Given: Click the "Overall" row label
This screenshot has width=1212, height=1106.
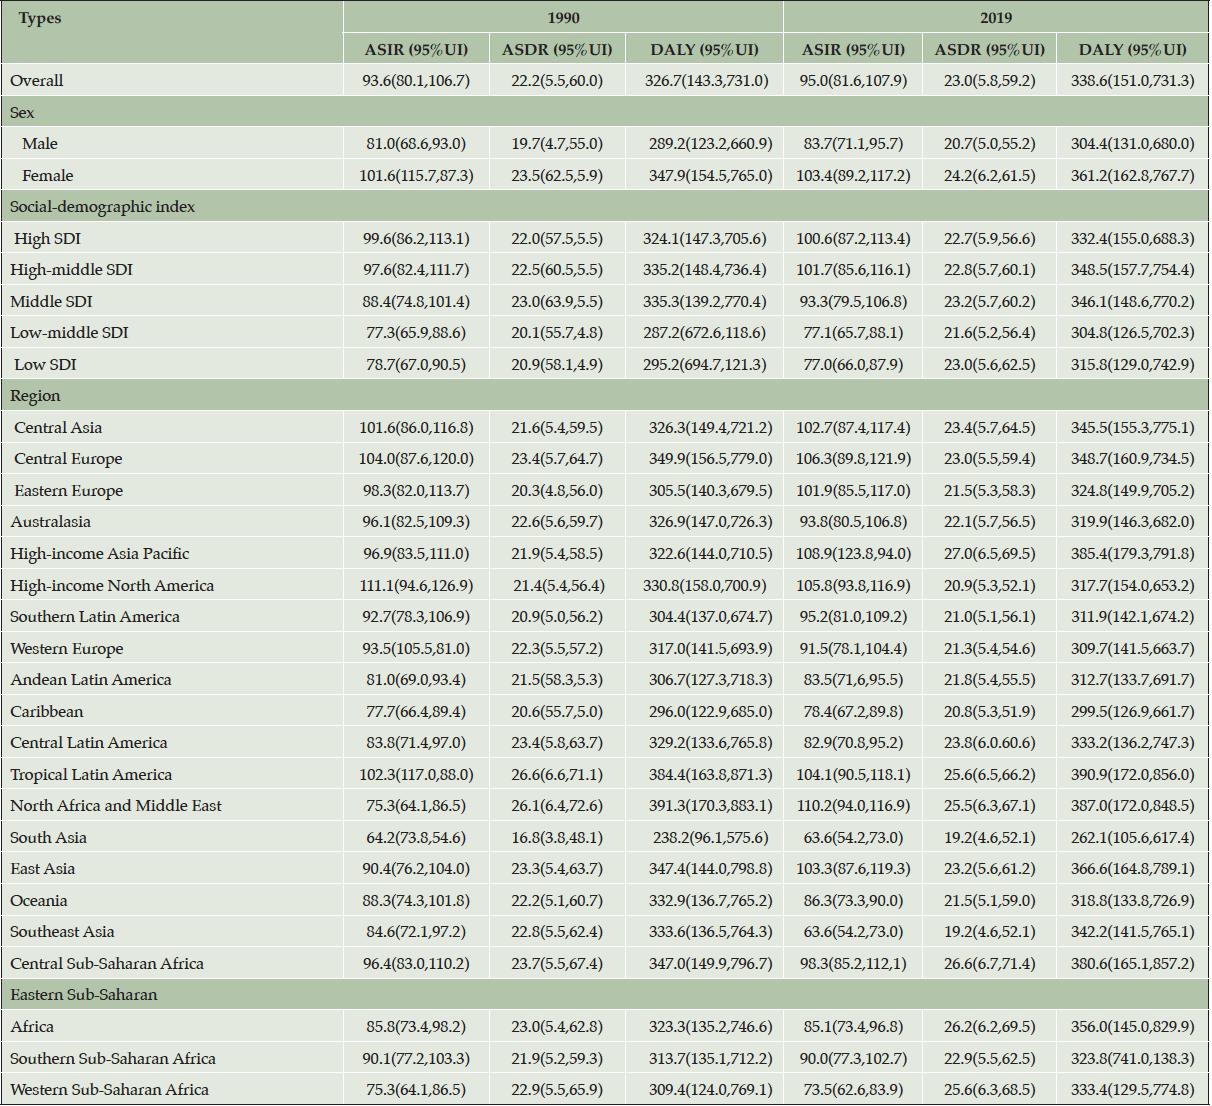Looking at the screenshot, I should click(37, 80).
